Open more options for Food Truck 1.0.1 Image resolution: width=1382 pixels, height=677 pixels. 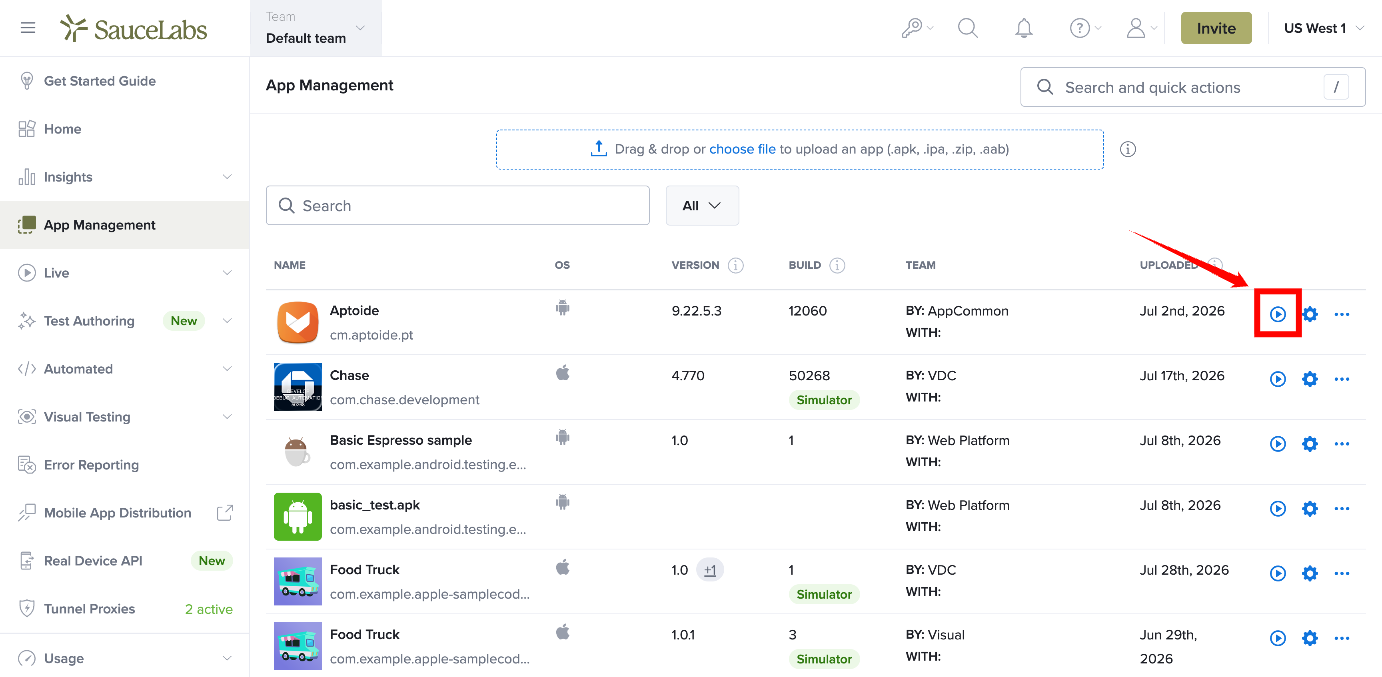[1342, 638]
